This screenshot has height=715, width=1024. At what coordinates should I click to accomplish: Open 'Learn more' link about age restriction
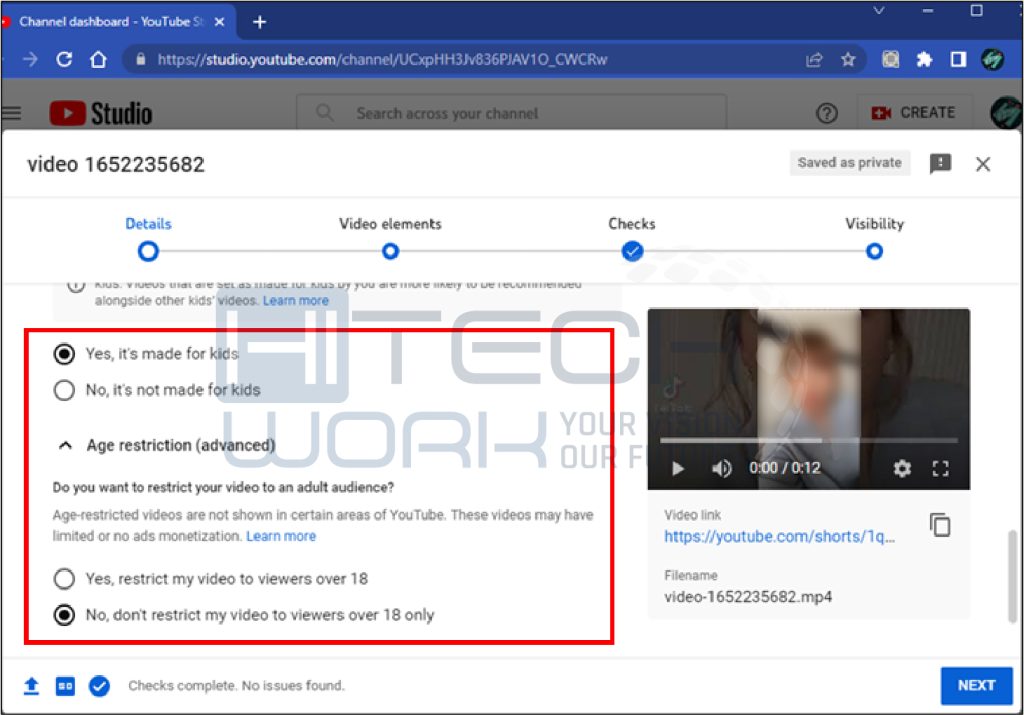(281, 536)
